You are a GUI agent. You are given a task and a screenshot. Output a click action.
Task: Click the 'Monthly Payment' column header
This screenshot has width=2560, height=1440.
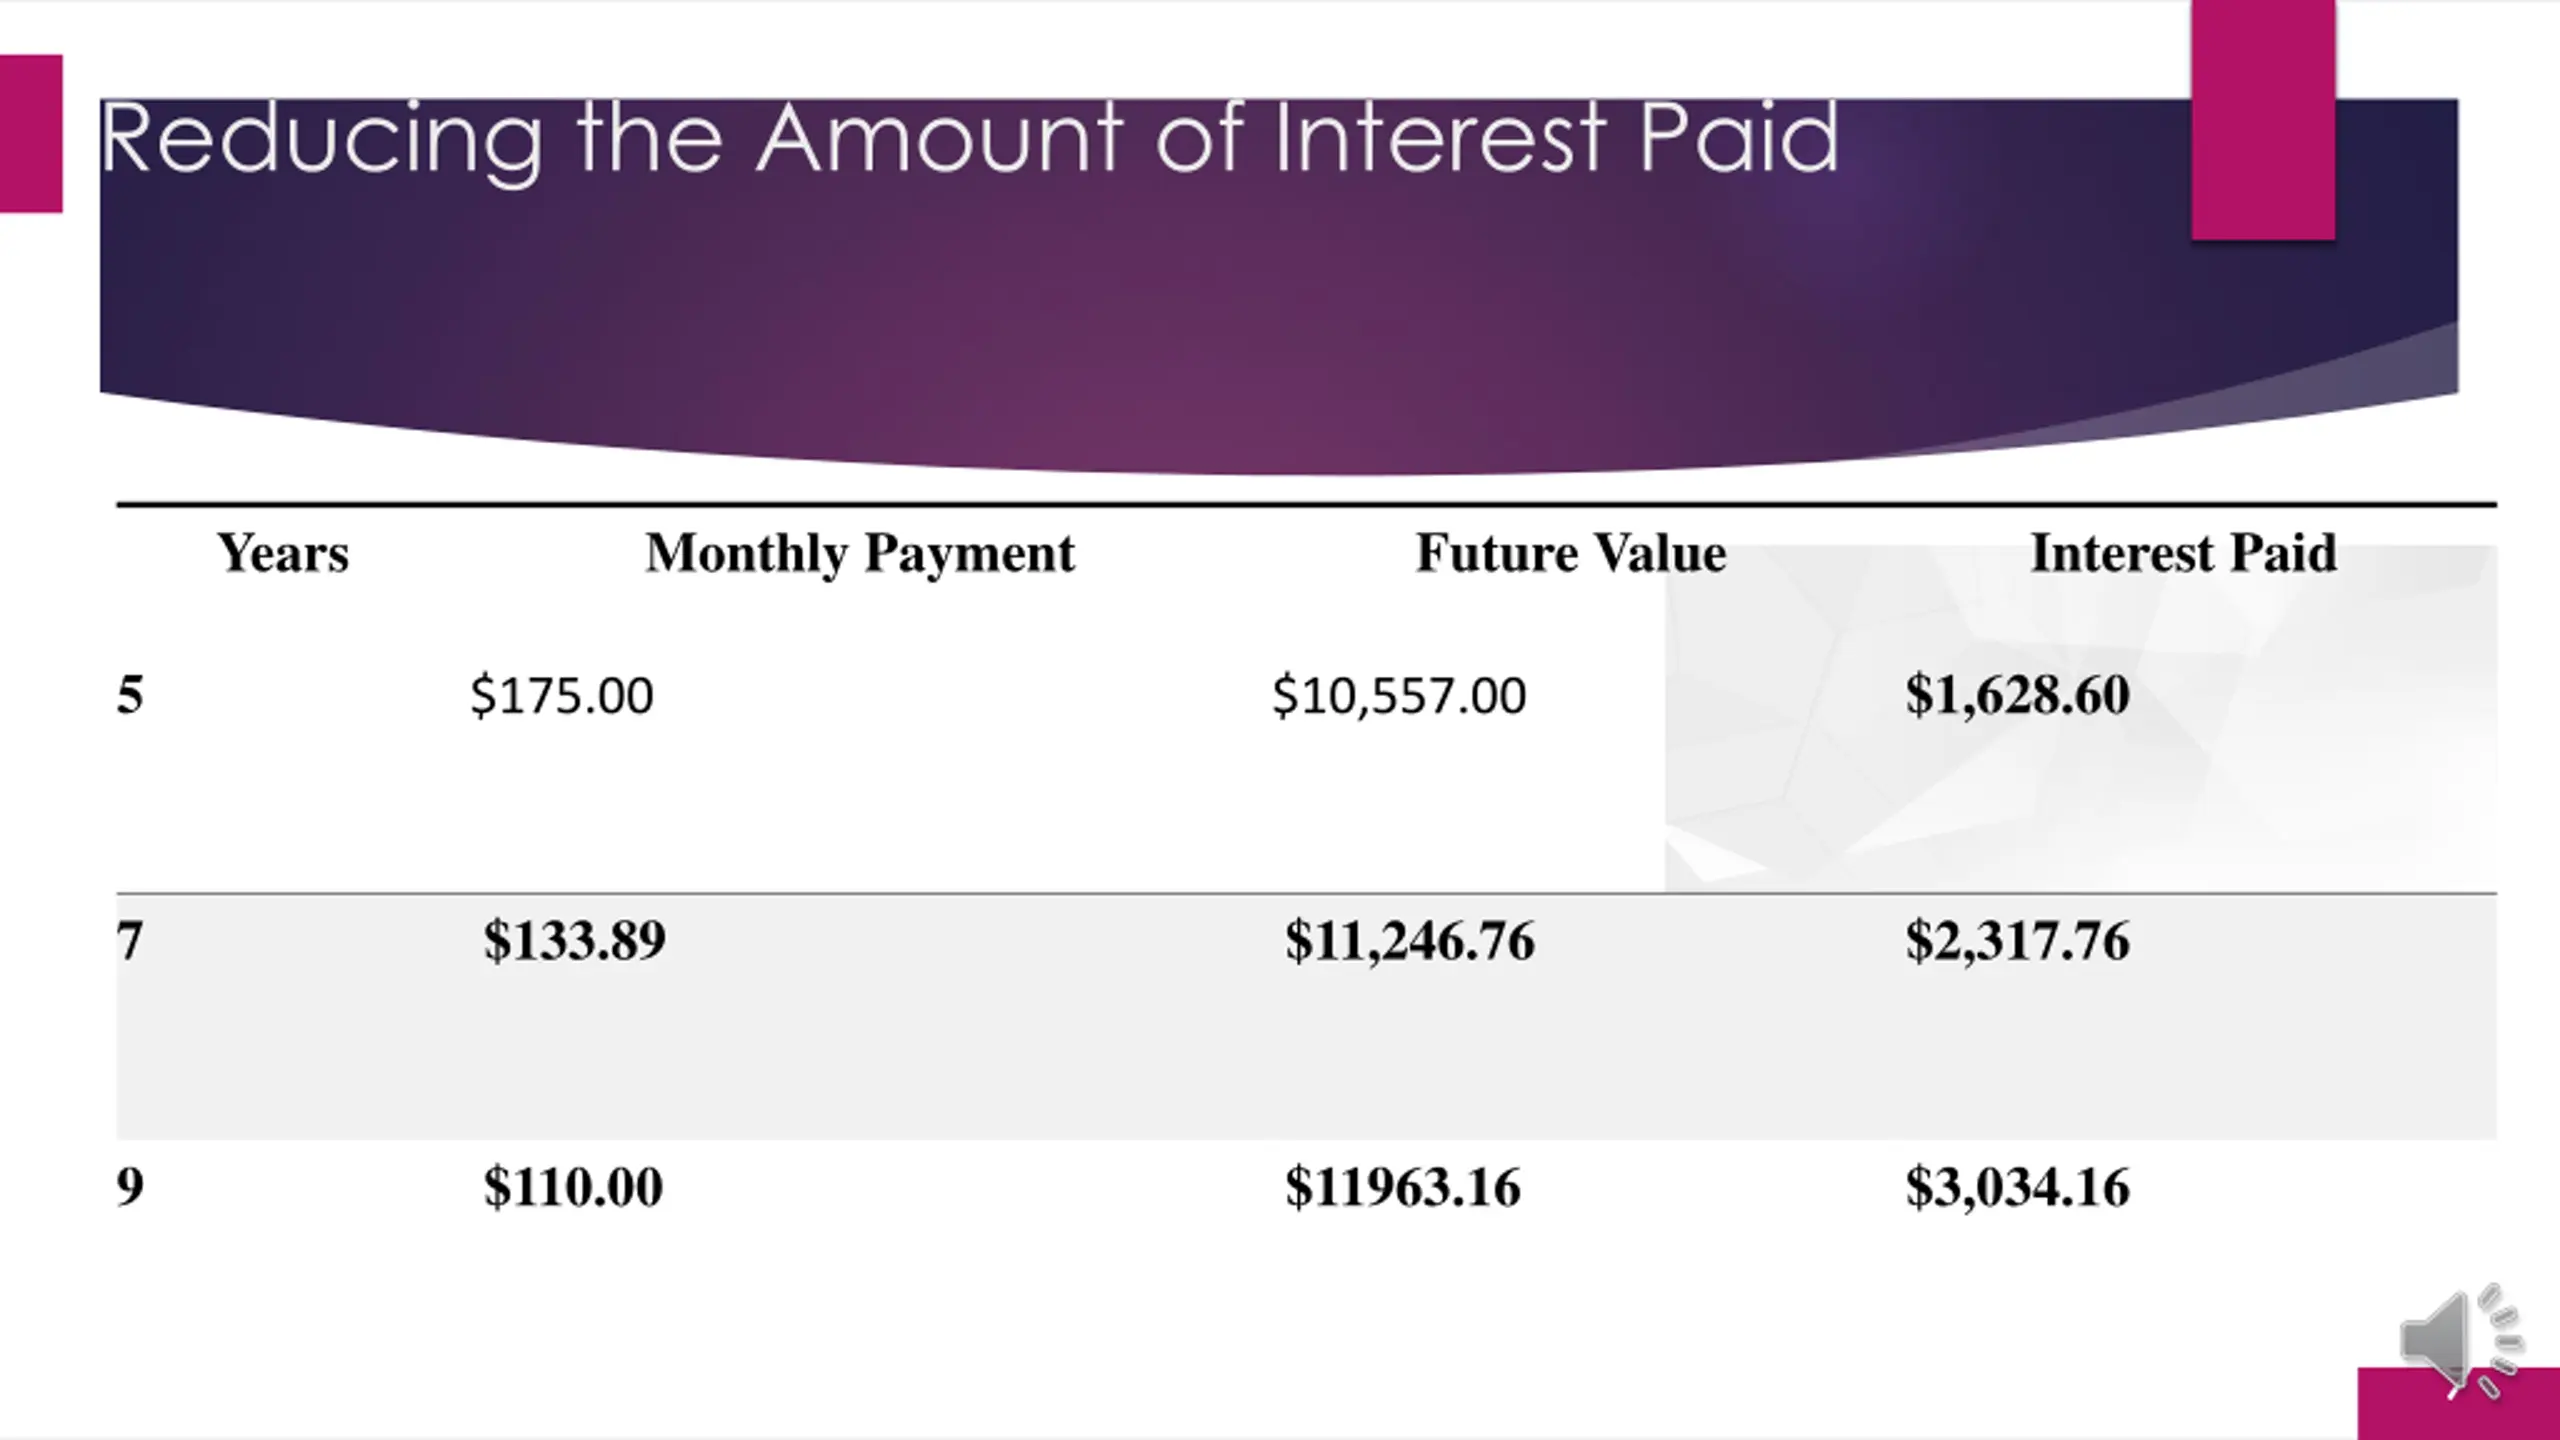860,554
